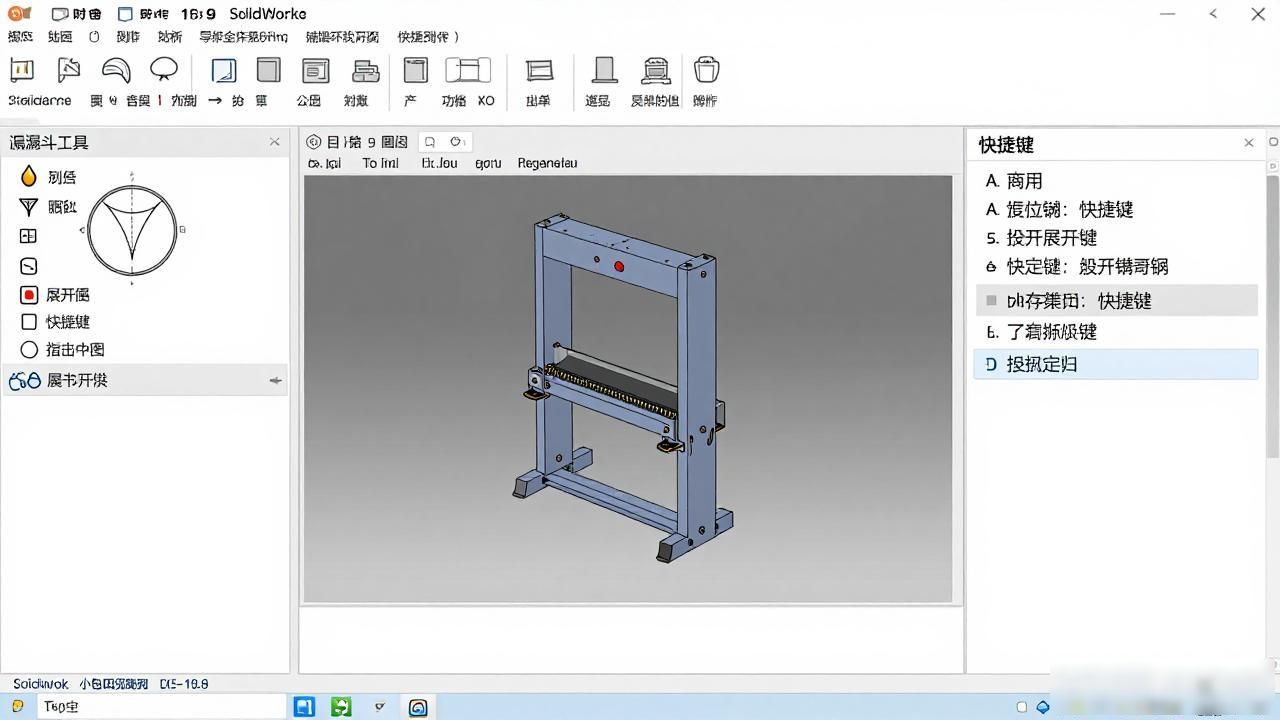Click the grid table icon in the left panel

click(x=28, y=236)
